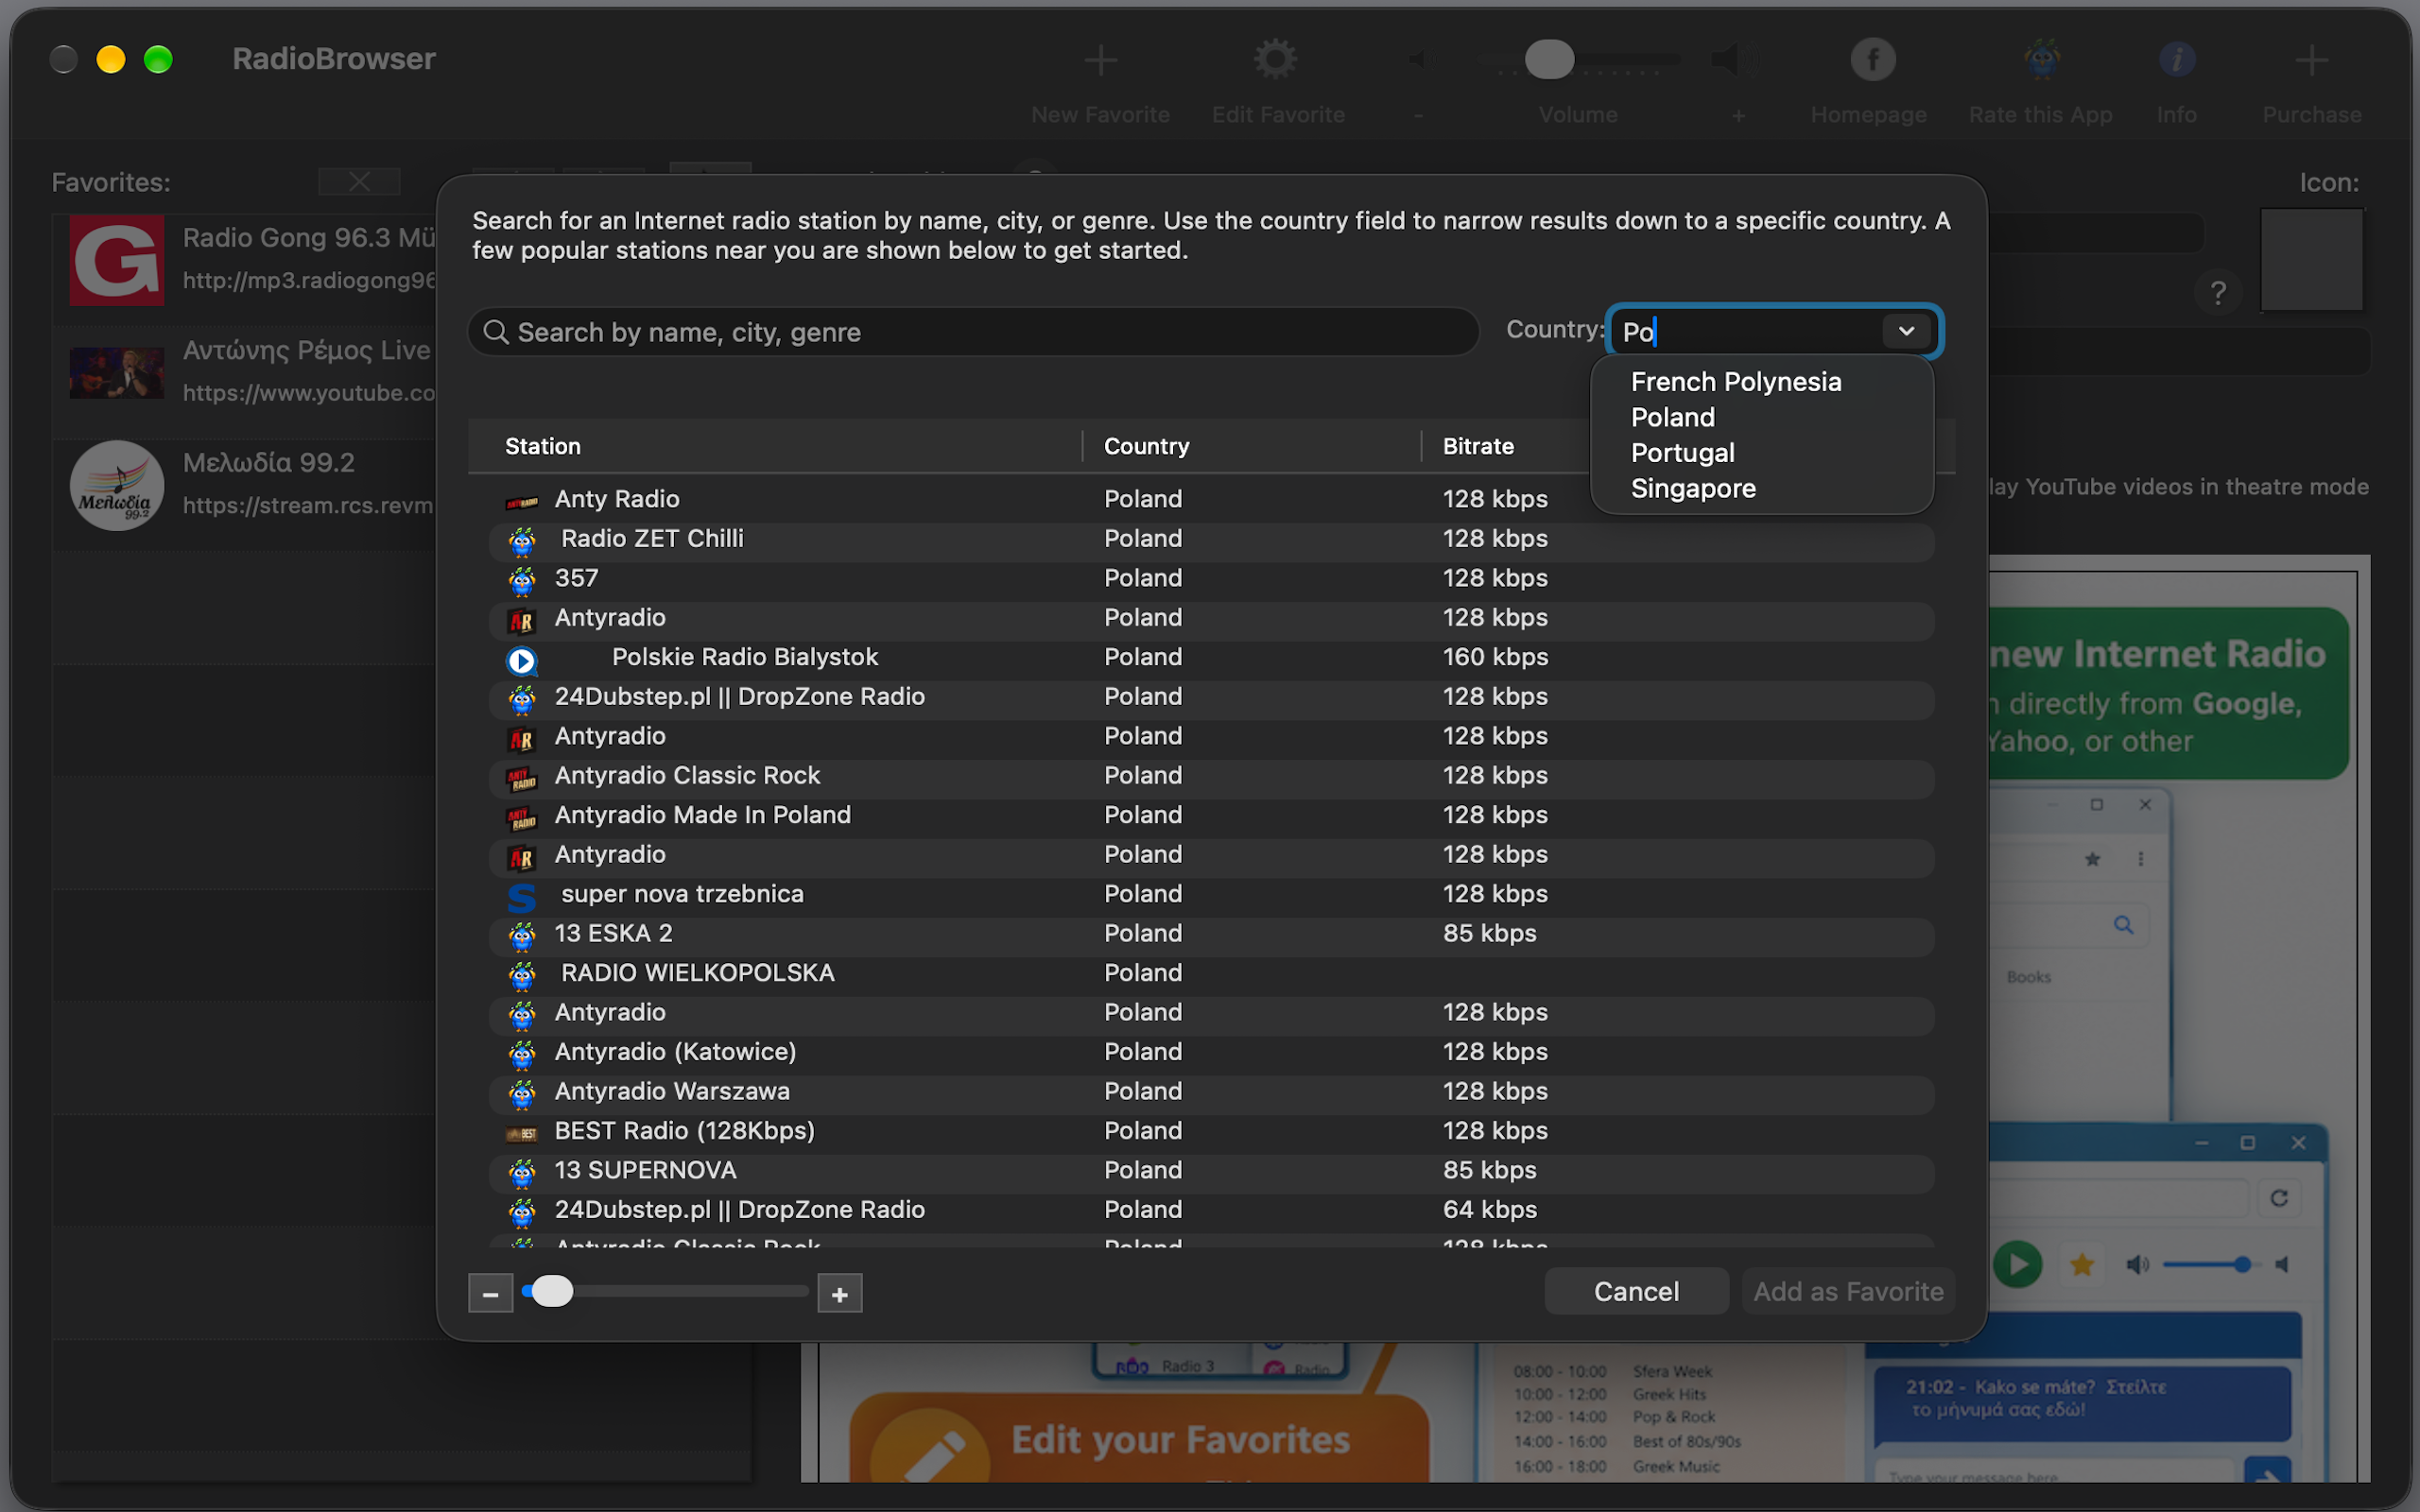This screenshot has height=1512, width=2420.
Task: Click the New Favorite plus icon
Action: point(1100,60)
